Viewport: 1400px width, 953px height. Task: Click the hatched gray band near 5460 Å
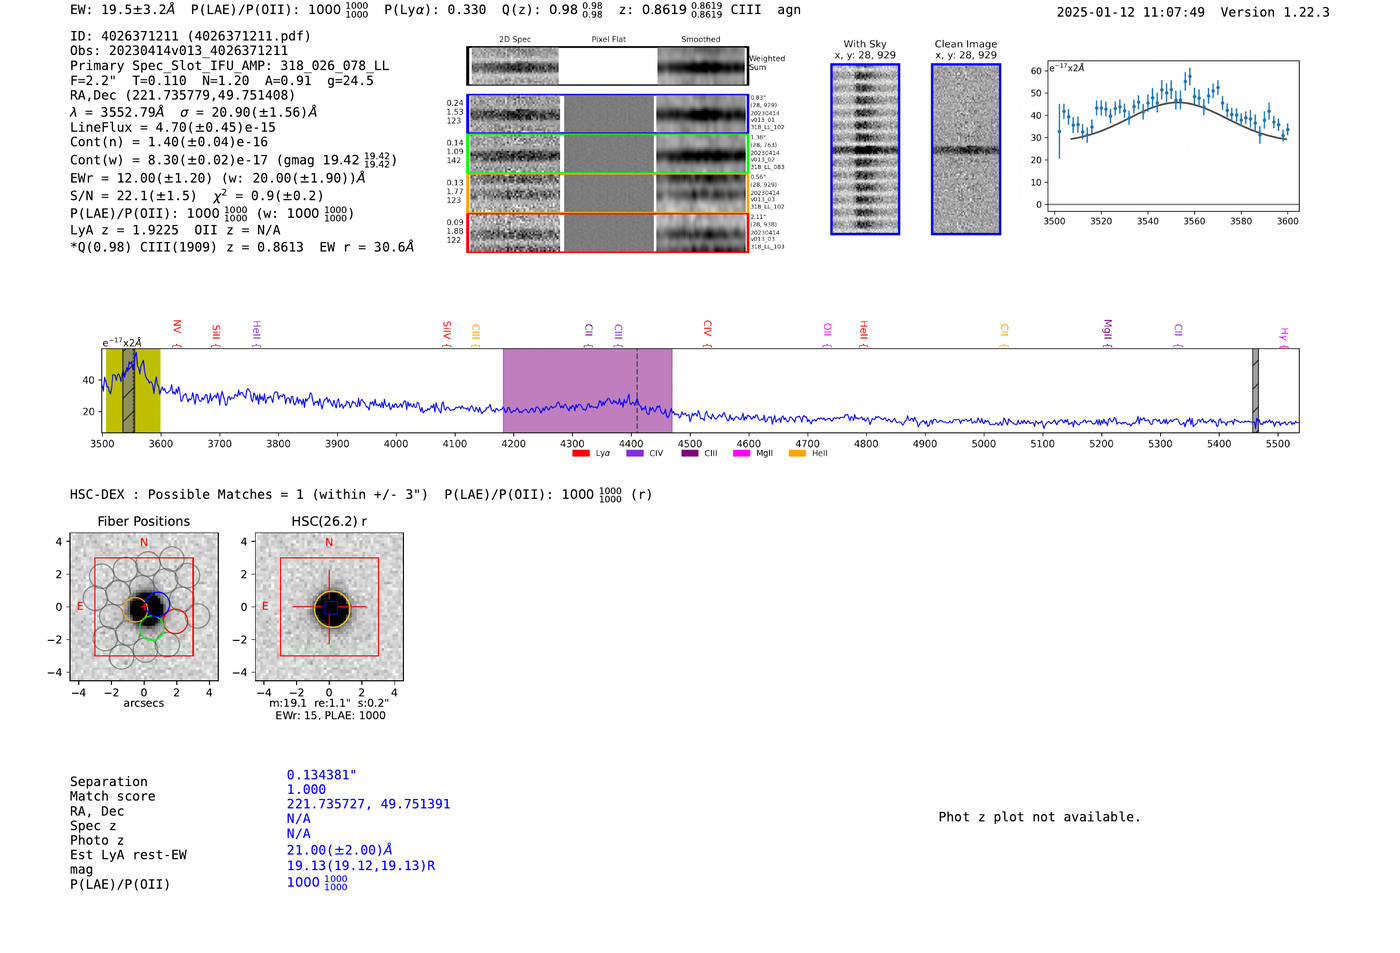click(x=1255, y=390)
